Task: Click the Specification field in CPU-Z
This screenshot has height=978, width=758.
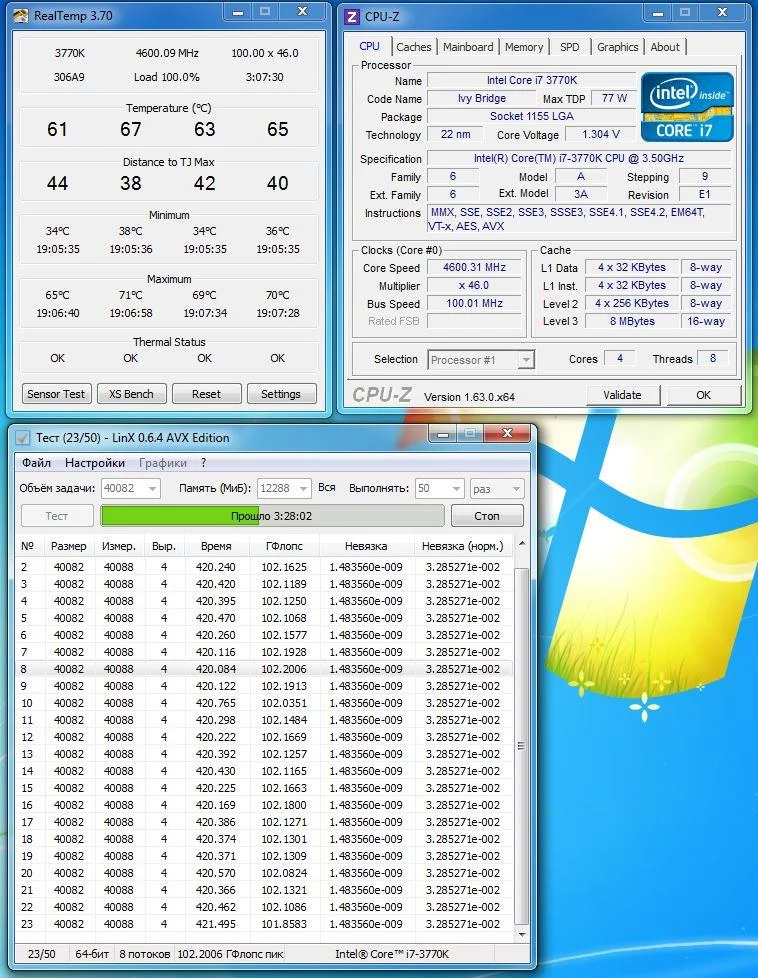Action: click(x=578, y=158)
